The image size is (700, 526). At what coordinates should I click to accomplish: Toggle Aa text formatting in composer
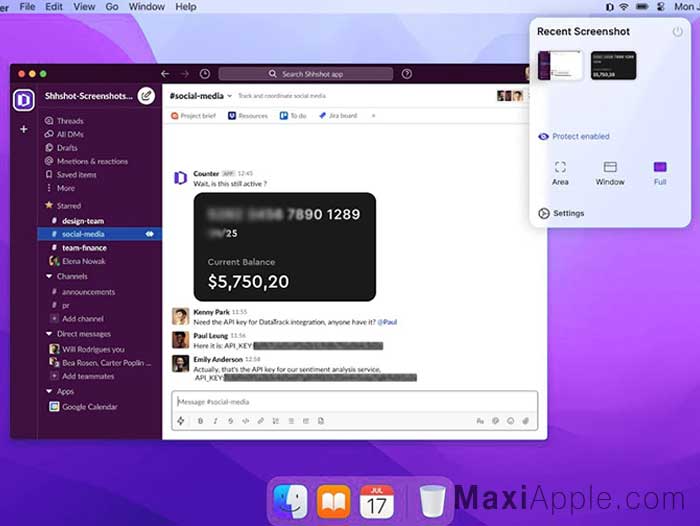point(480,421)
